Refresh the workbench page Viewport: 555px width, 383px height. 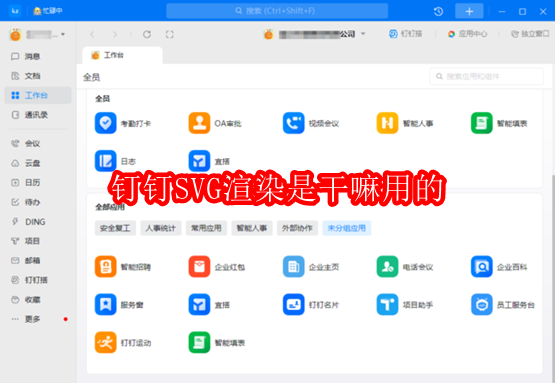click(x=147, y=34)
